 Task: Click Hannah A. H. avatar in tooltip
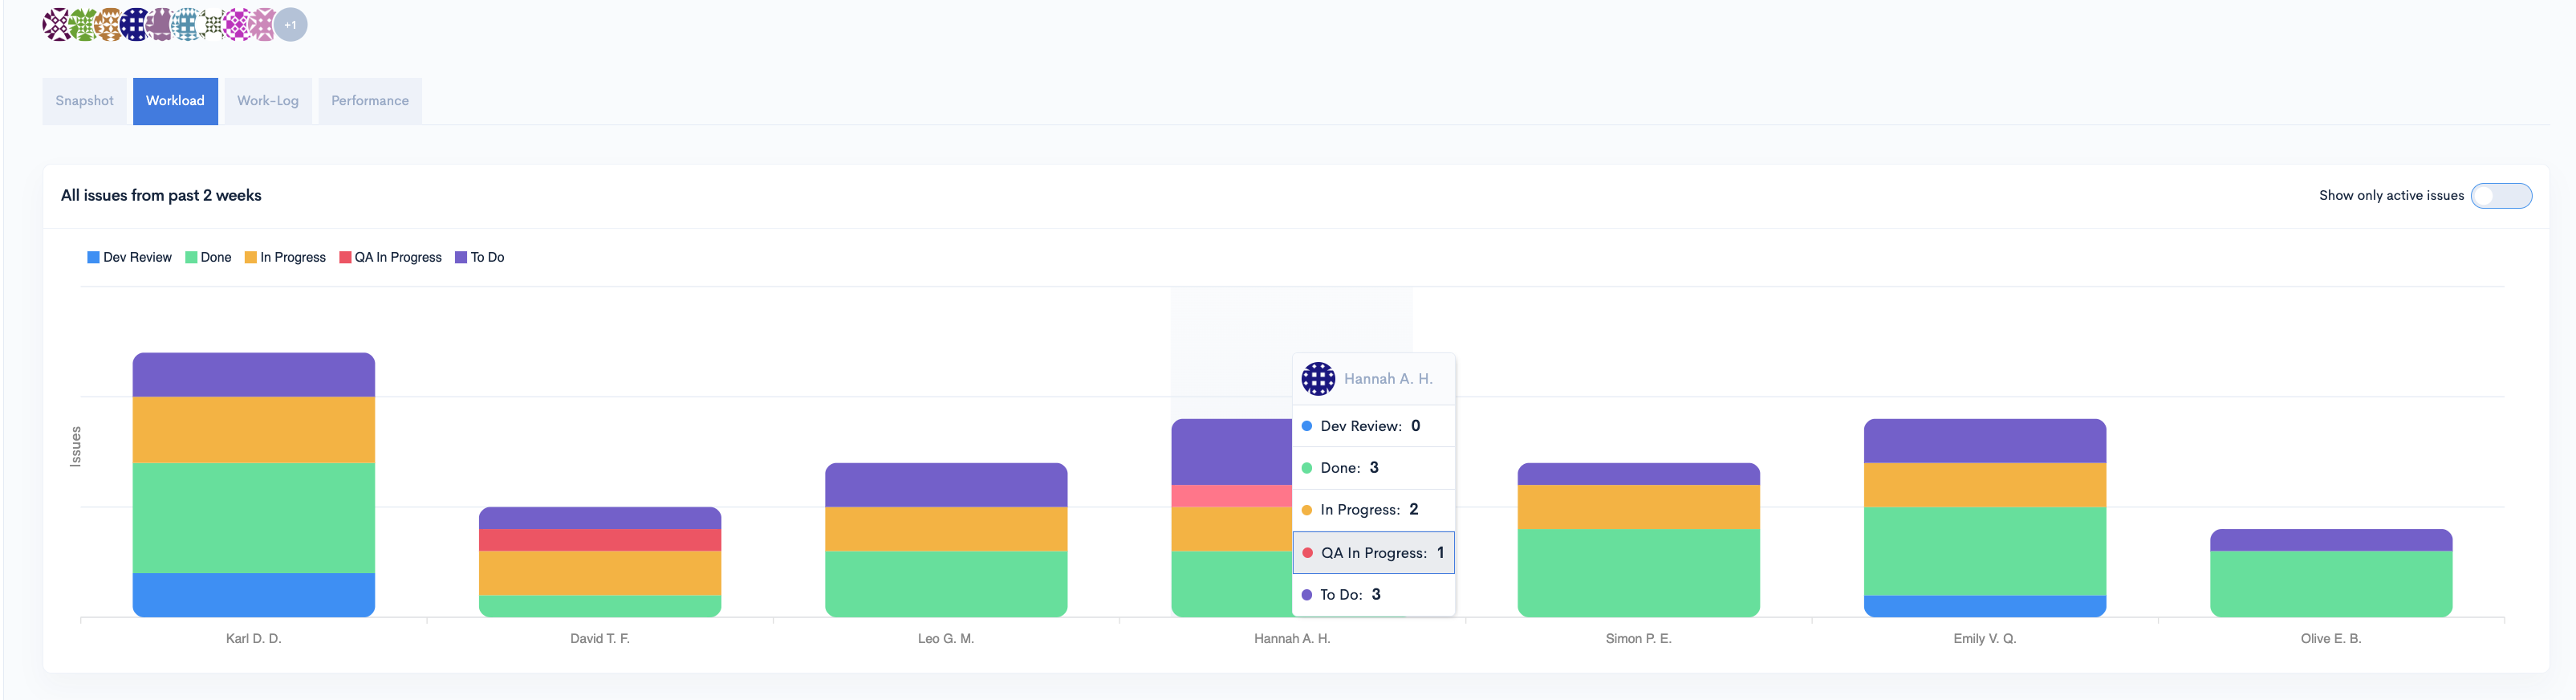click(x=1318, y=379)
